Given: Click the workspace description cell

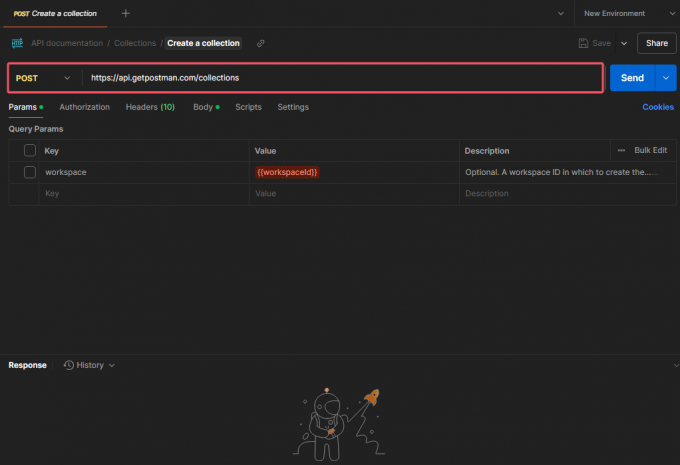Looking at the screenshot, I should 567,172.
